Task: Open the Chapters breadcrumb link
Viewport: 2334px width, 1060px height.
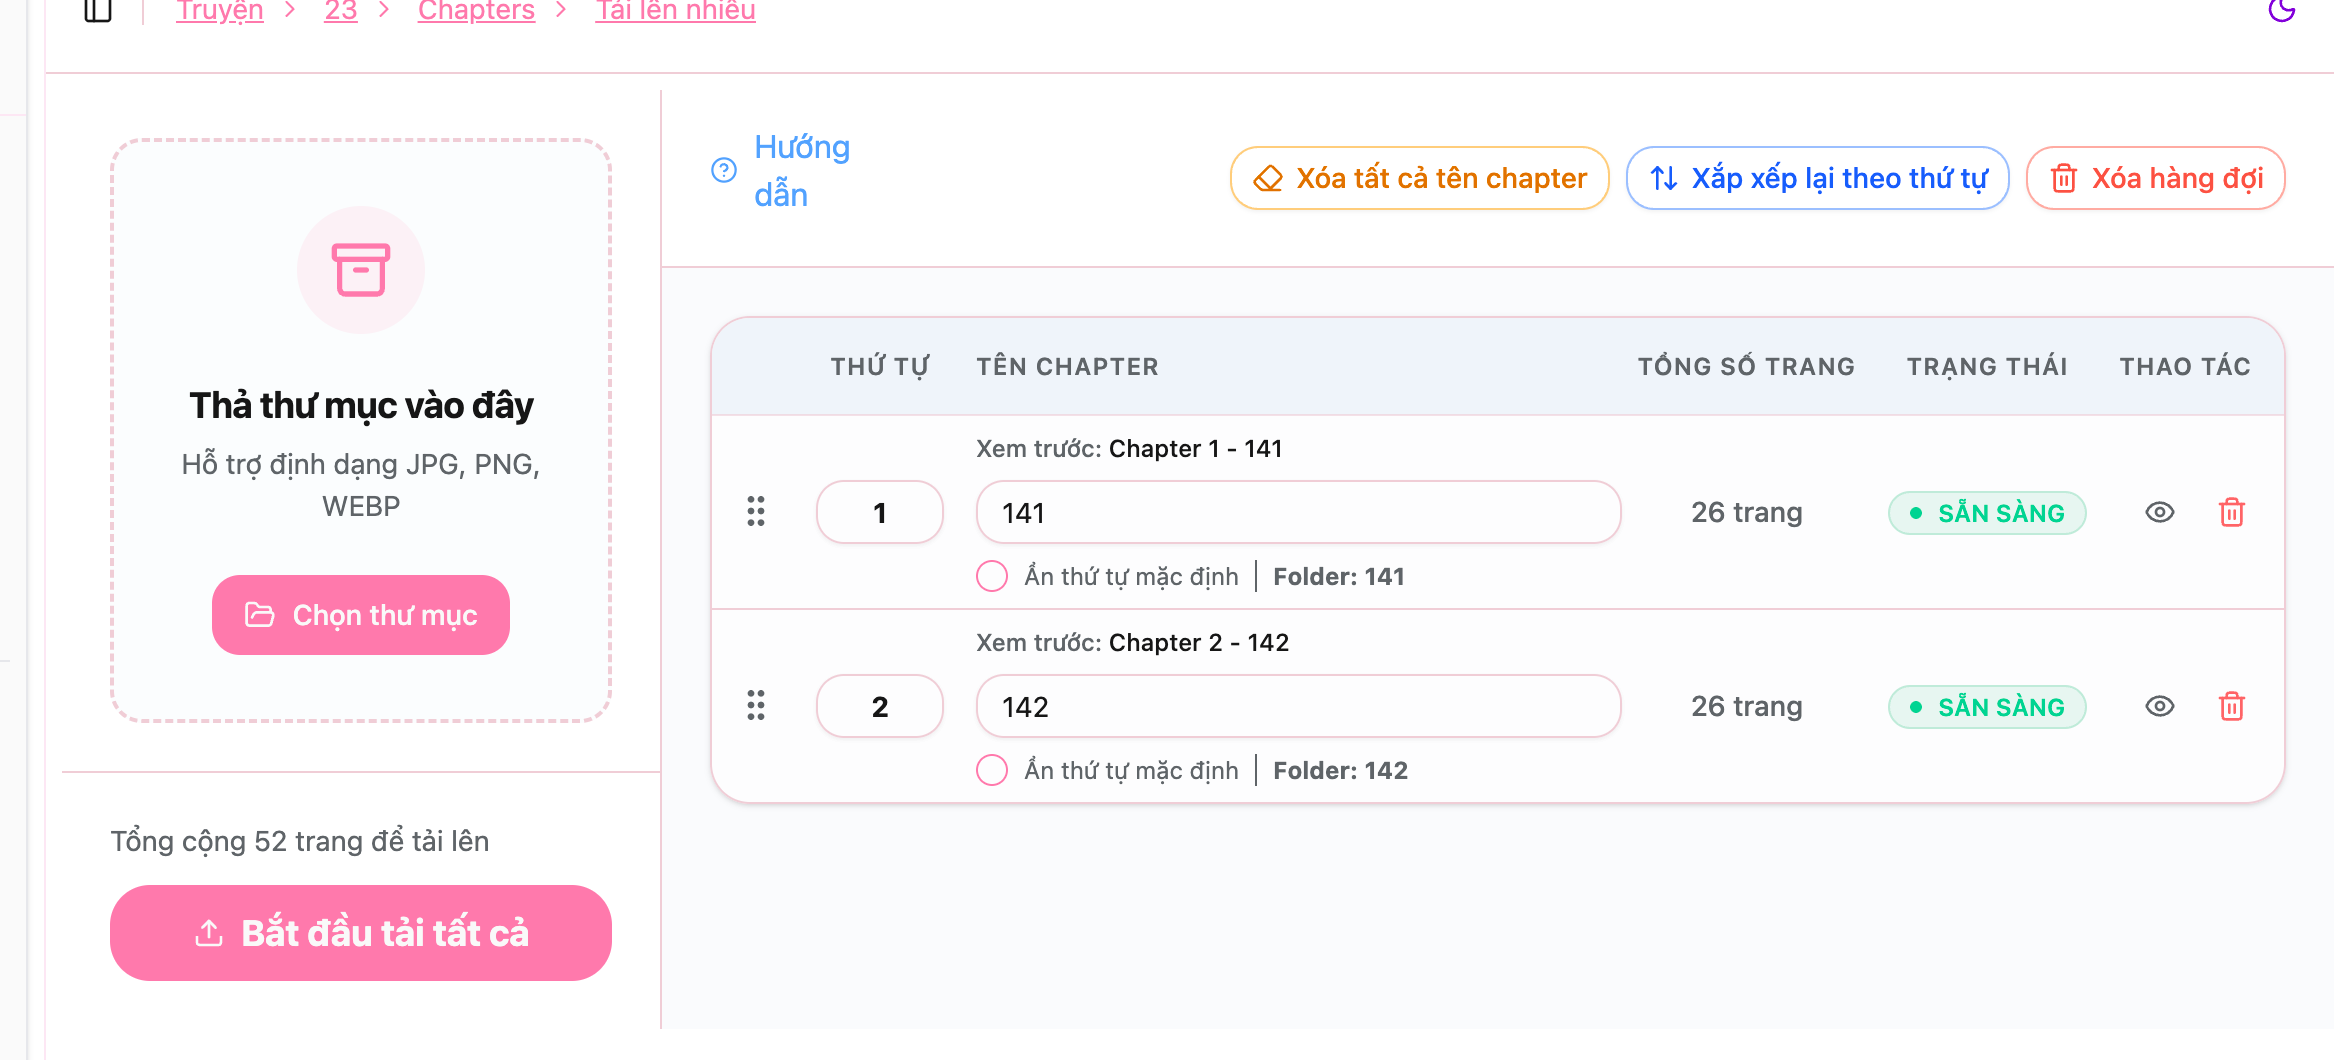Action: (476, 12)
